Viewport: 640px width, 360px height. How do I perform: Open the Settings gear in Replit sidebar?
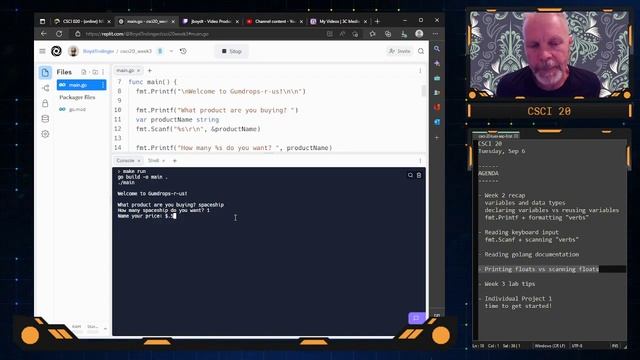pos(45,134)
